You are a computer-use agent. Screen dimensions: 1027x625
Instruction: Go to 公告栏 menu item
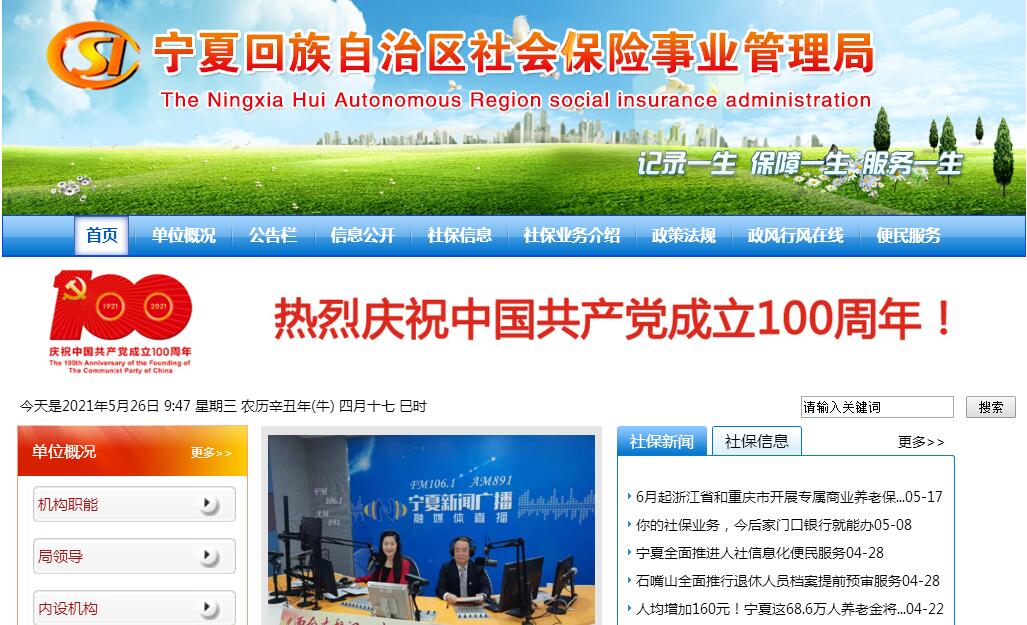(x=273, y=236)
